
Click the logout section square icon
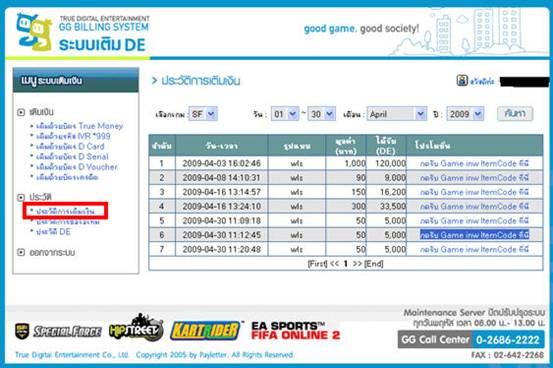[x=21, y=252]
